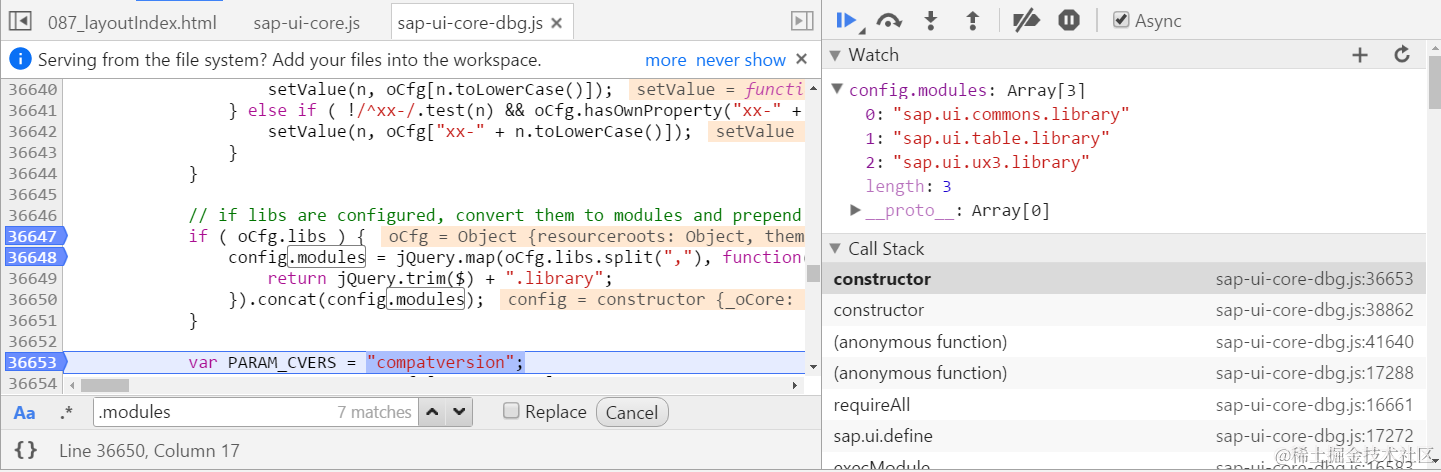
Task: Toggle the debugger sidebar icon at top right of editor
Action: [x=801, y=21]
